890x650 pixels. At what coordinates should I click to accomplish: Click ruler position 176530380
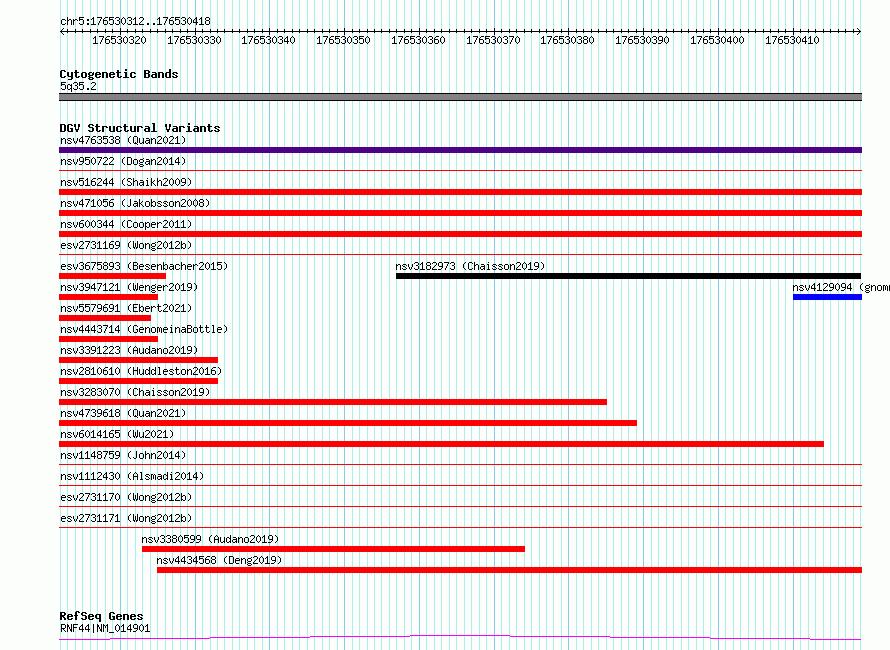568,40
